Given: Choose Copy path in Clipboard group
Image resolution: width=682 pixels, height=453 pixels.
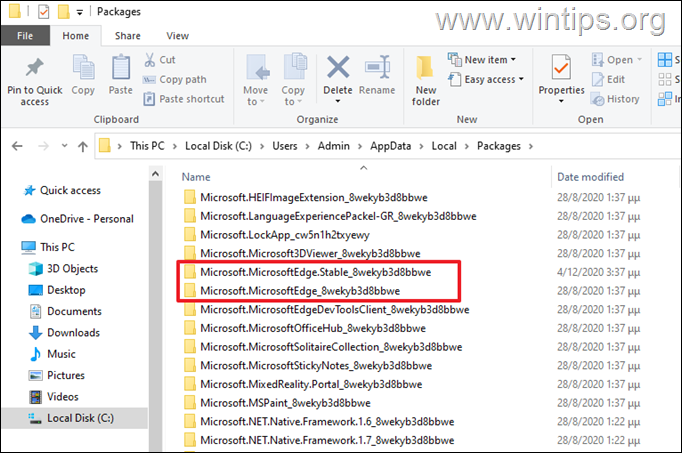Looking at the screenshot, I should [x=174, y=80].
